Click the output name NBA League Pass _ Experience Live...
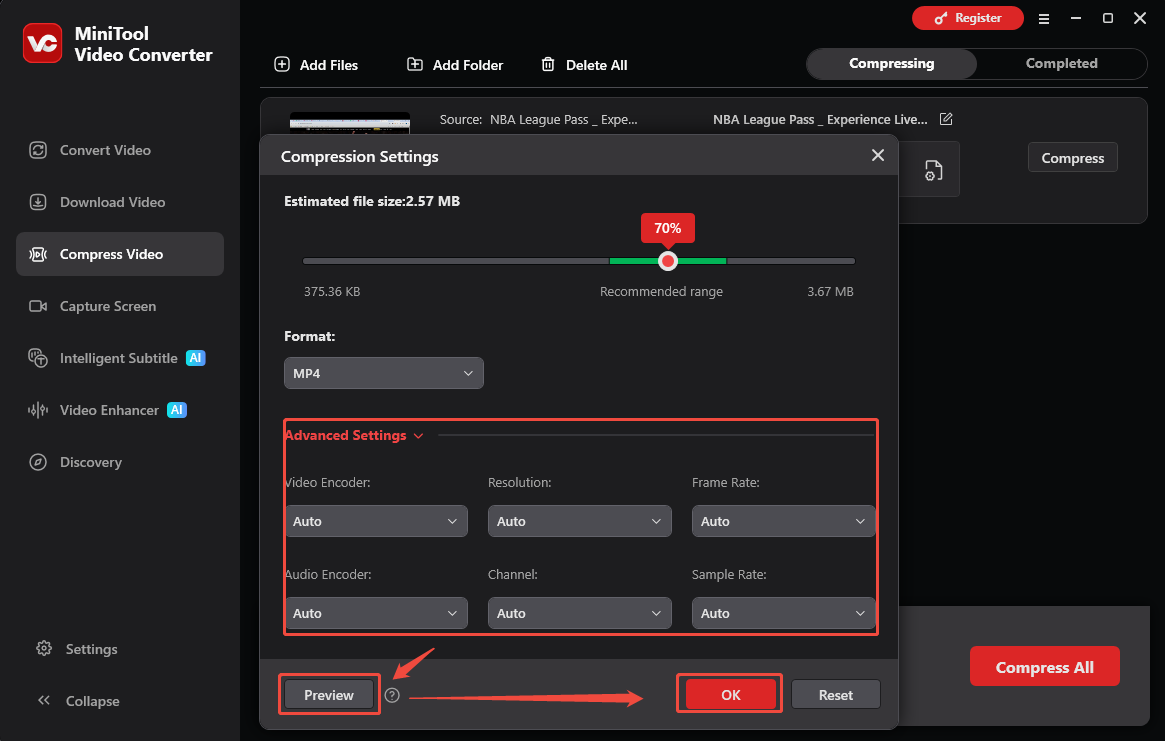 [820, 120]
